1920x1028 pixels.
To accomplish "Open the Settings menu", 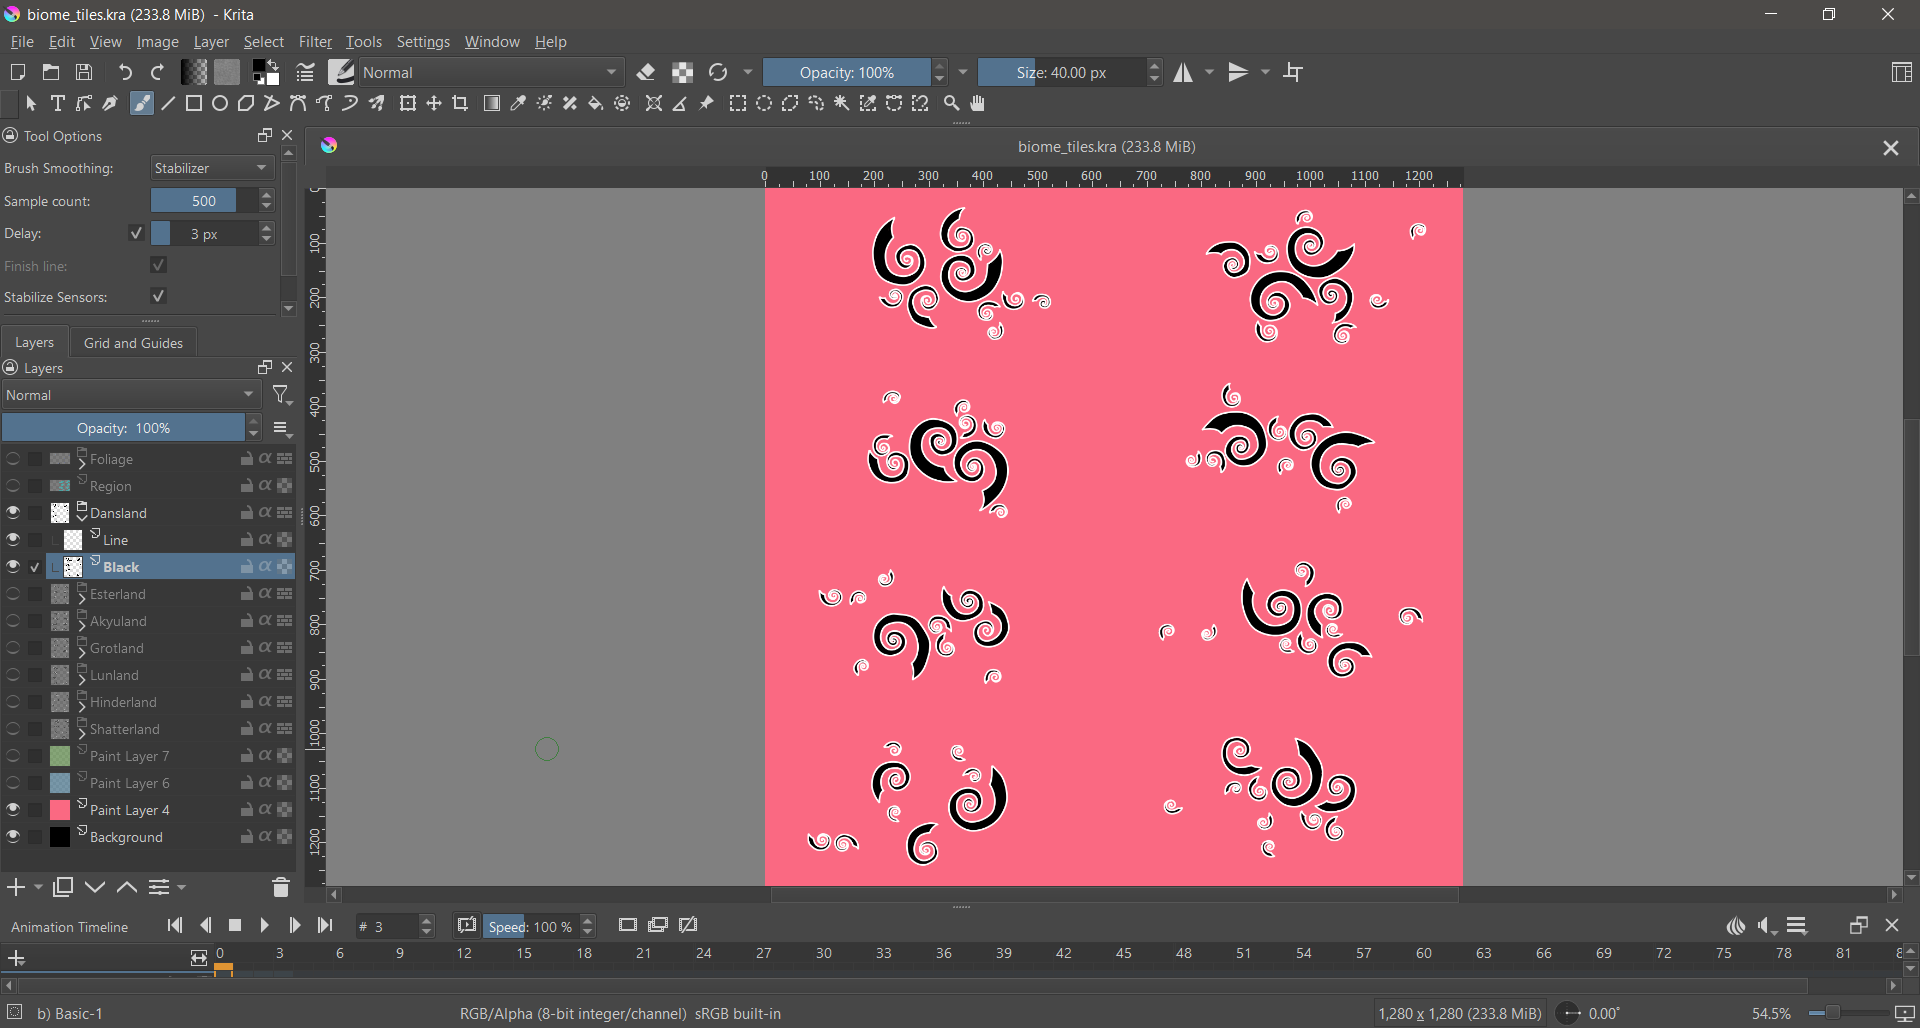I will click(x=423, y=42).
